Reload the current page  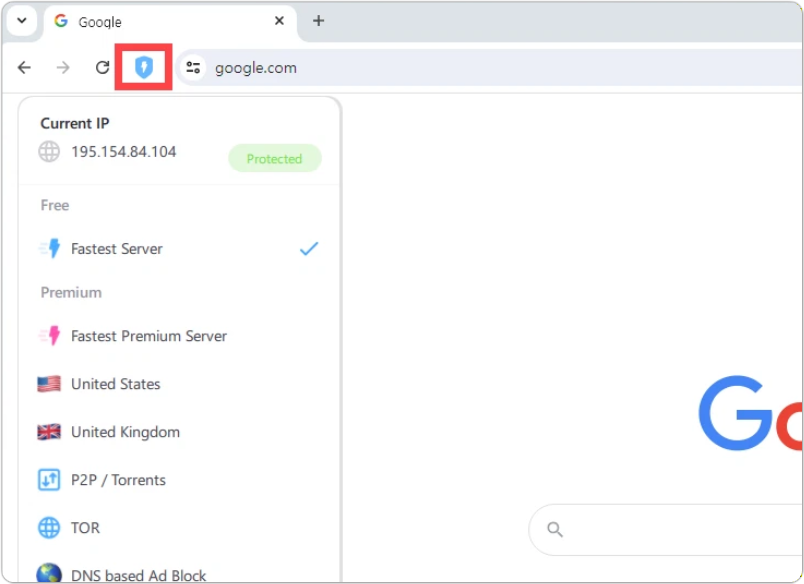point(102,68)
